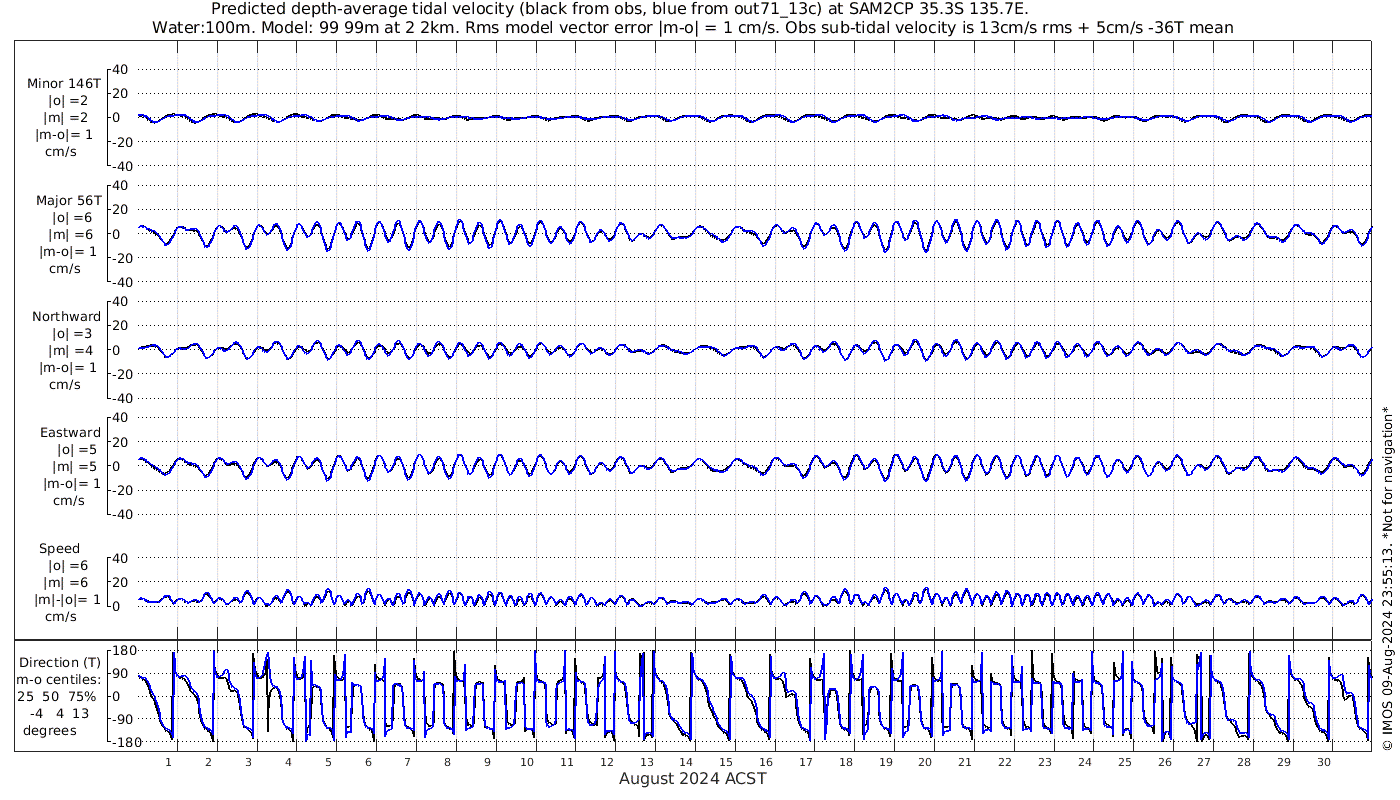
Task: Click '|m-o|= 1' in the Minor 146T panel
Action: 65,134
